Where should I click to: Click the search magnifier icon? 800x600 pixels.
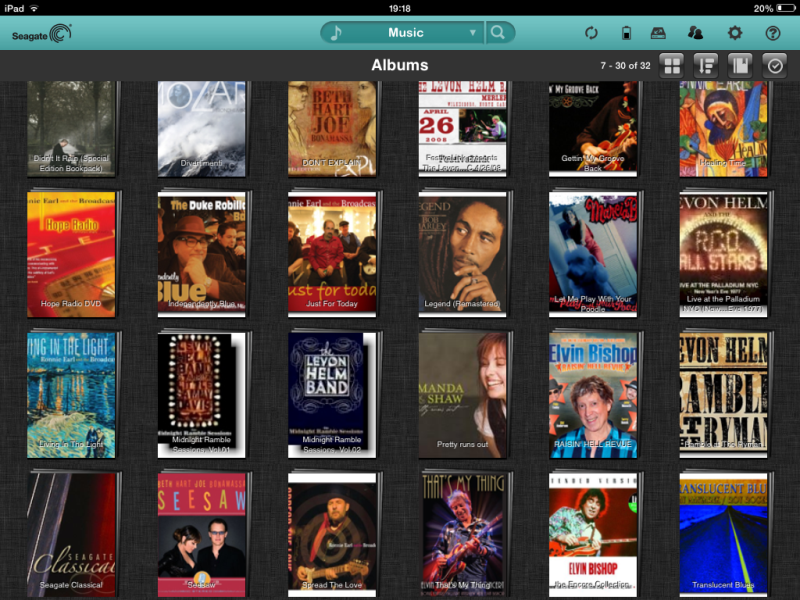click(498, 33)
